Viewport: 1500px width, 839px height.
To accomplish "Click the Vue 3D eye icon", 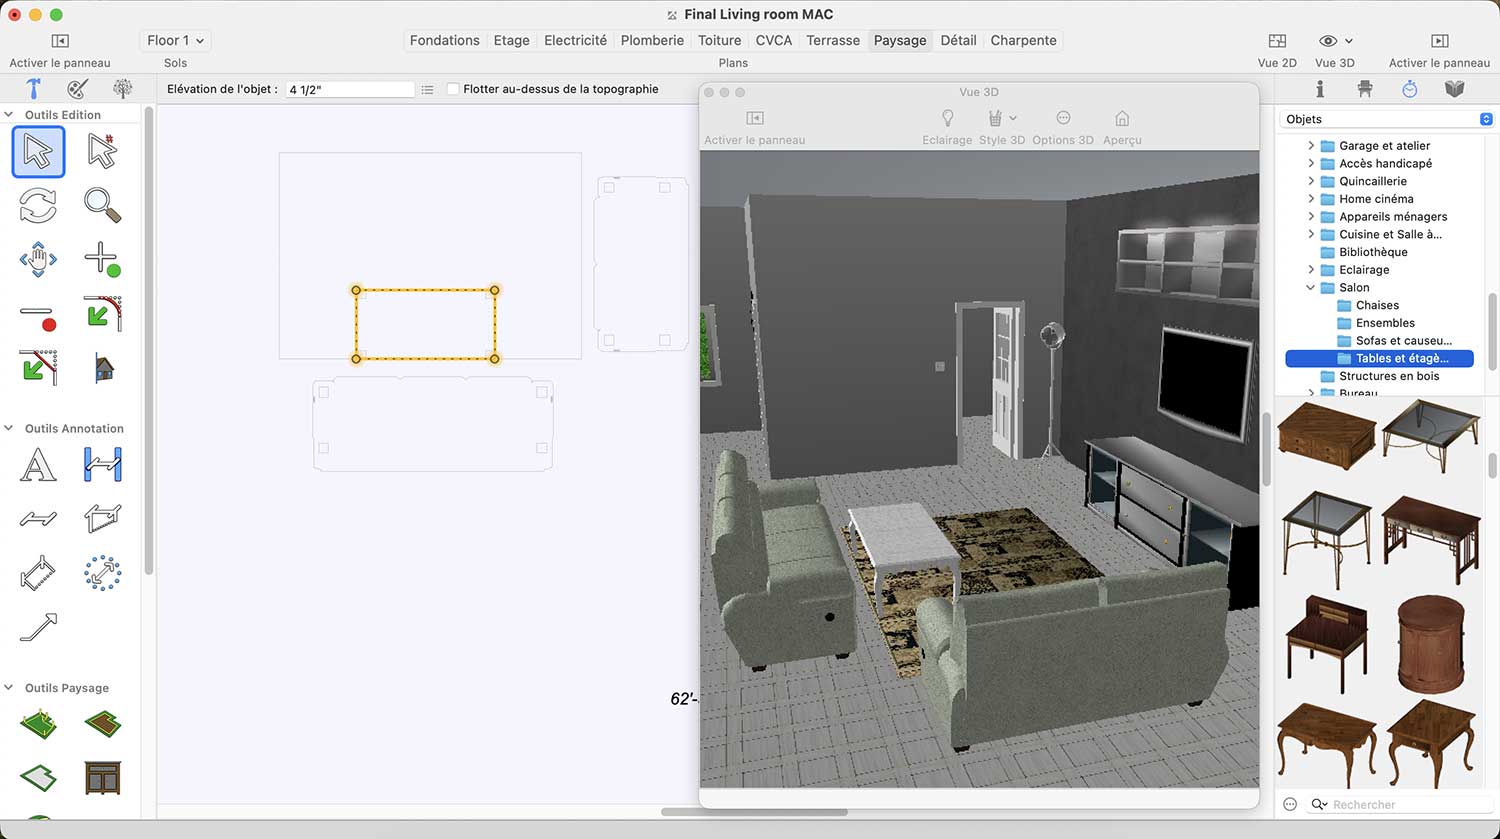I will click(1328, 41).
